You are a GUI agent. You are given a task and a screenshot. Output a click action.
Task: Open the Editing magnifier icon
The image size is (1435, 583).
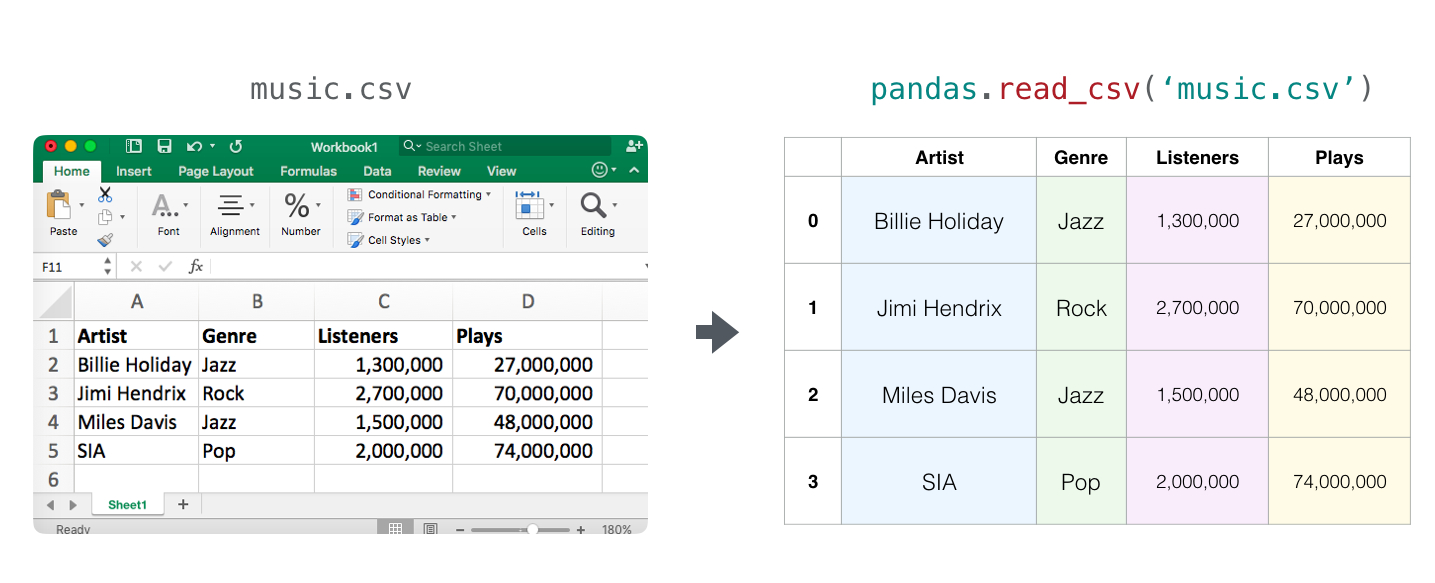tap(592, 207)
